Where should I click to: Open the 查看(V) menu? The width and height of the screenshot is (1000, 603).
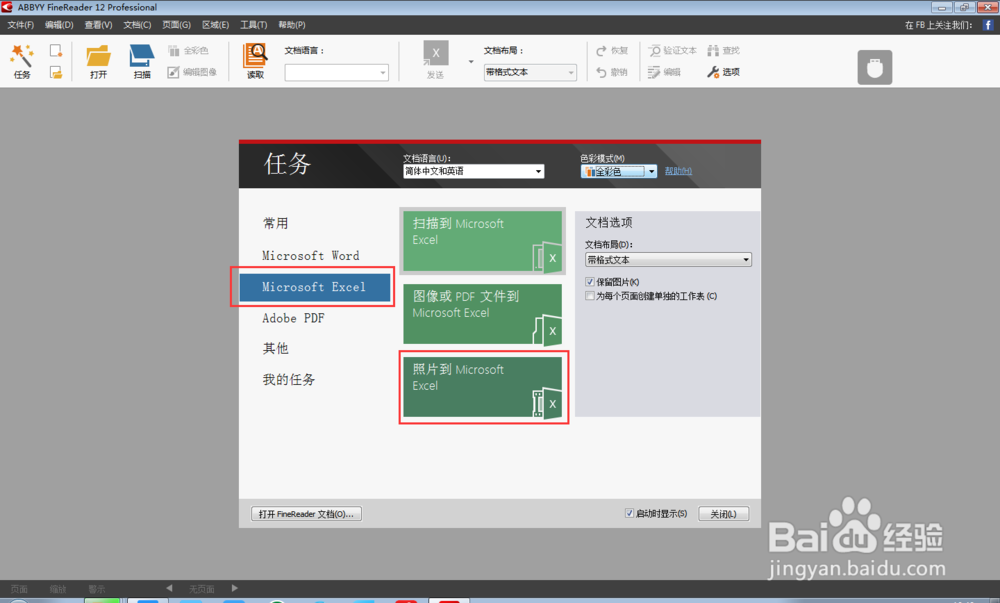click(98, 25)
